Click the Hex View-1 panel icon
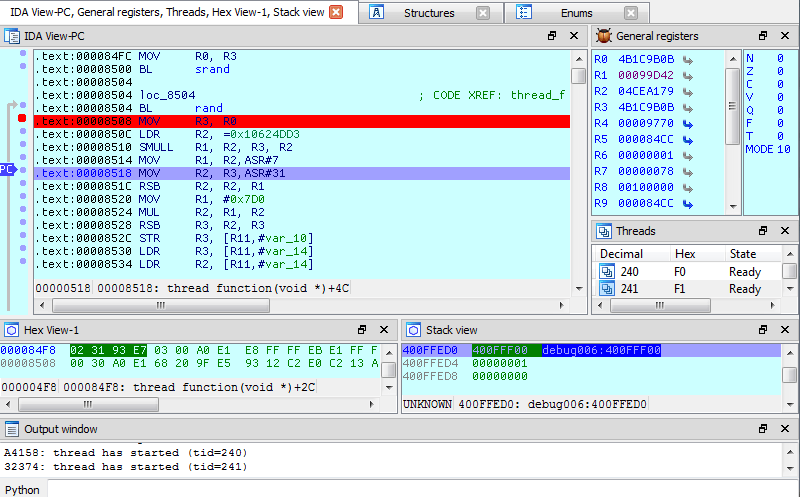This screenshot has height=497, width=800. pos(11,330)
